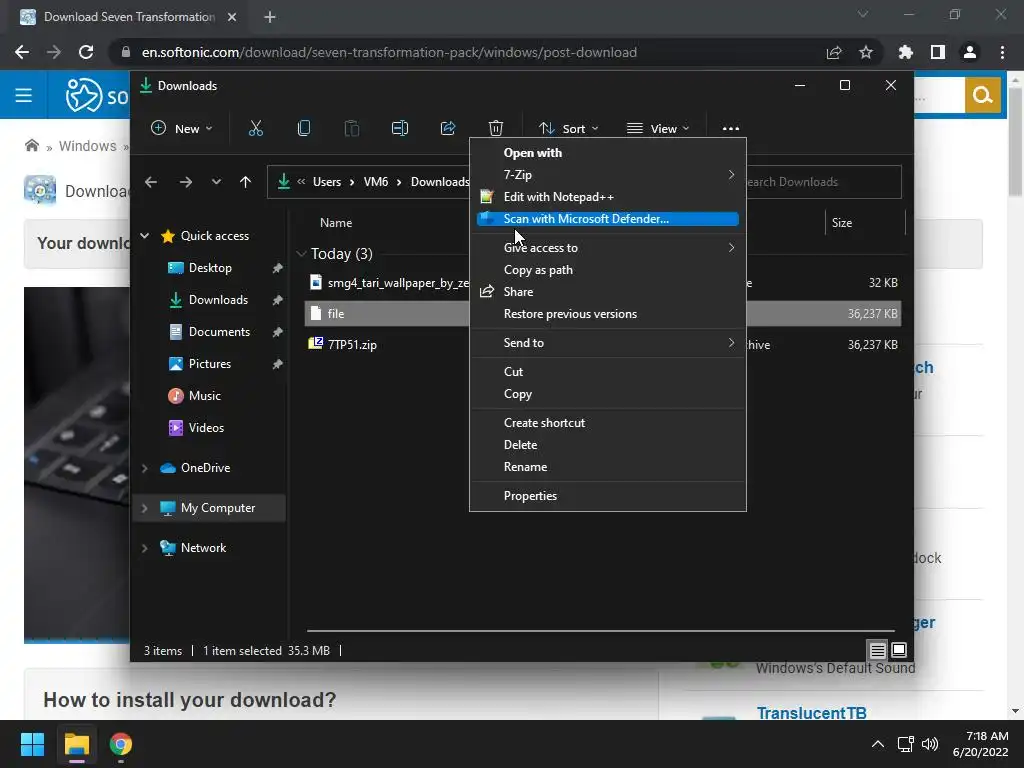Open the Send to submenu

[x=608, y=343]
